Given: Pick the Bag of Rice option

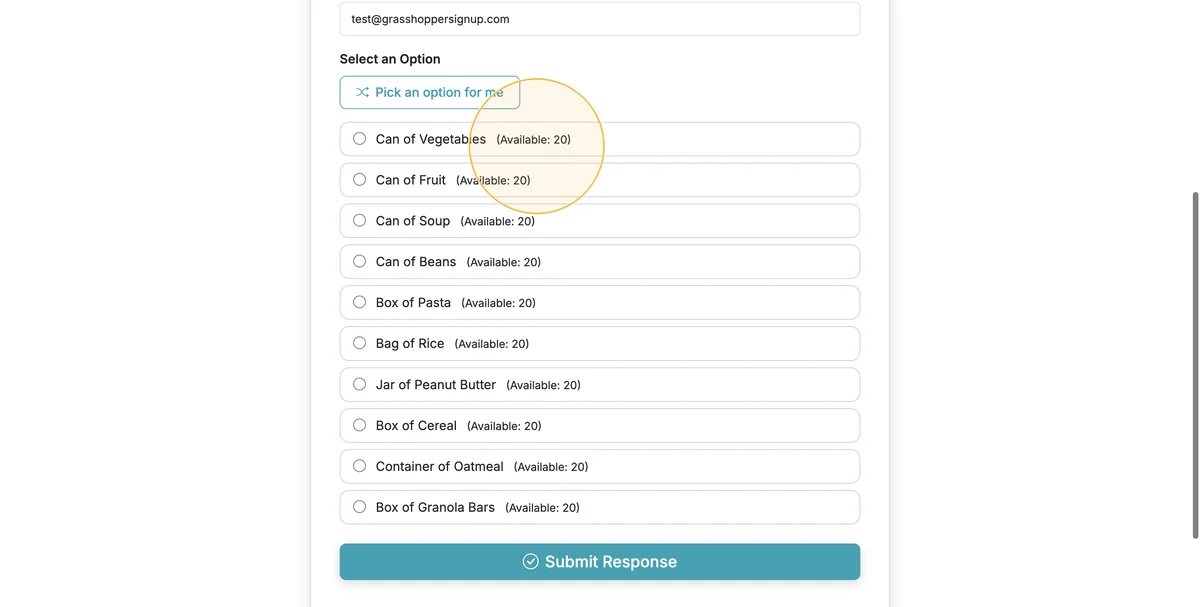Looking at the screenshot, I should click(360, 343).
